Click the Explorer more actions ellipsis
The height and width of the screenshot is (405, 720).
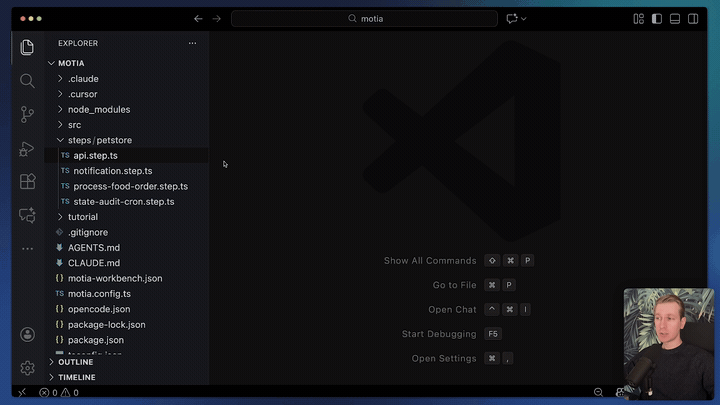(x=193, y=43)
